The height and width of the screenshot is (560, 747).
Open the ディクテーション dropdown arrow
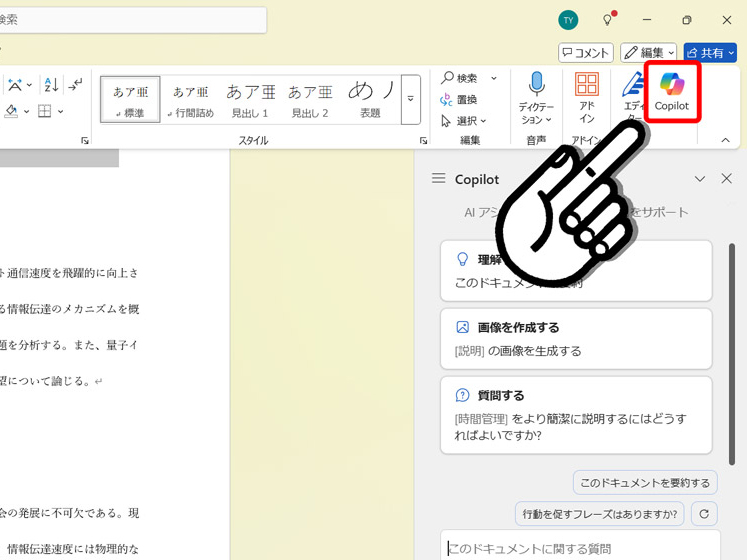pyautogui.click(x=548, y=120)
